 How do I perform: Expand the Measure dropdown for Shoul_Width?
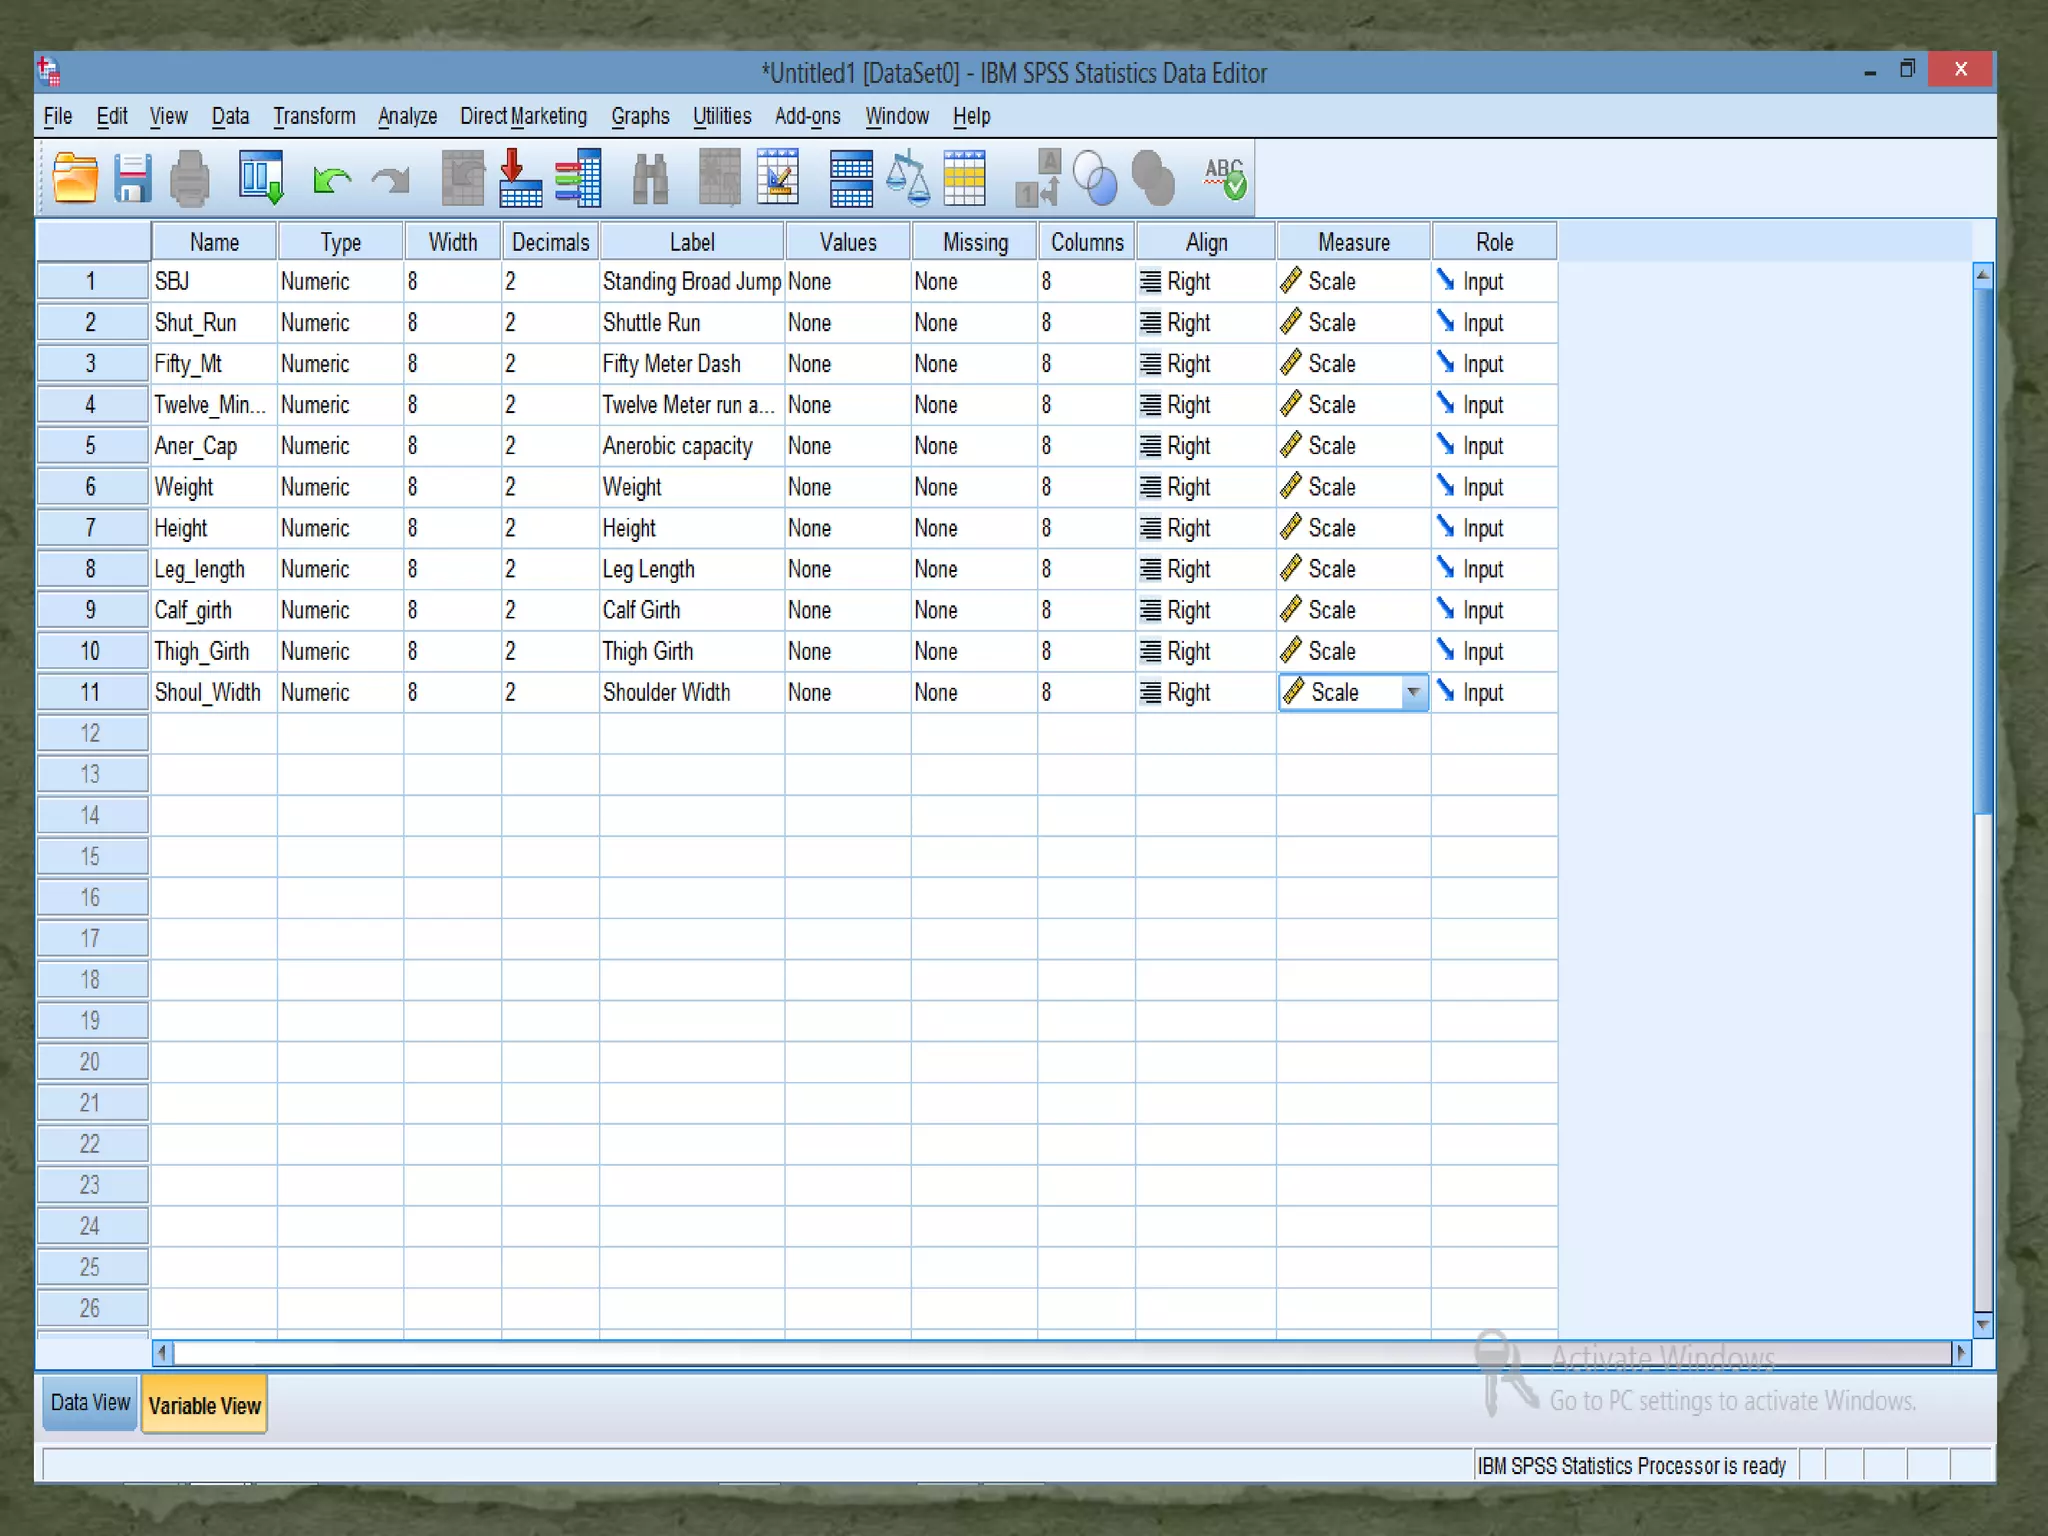(1413, 692)
